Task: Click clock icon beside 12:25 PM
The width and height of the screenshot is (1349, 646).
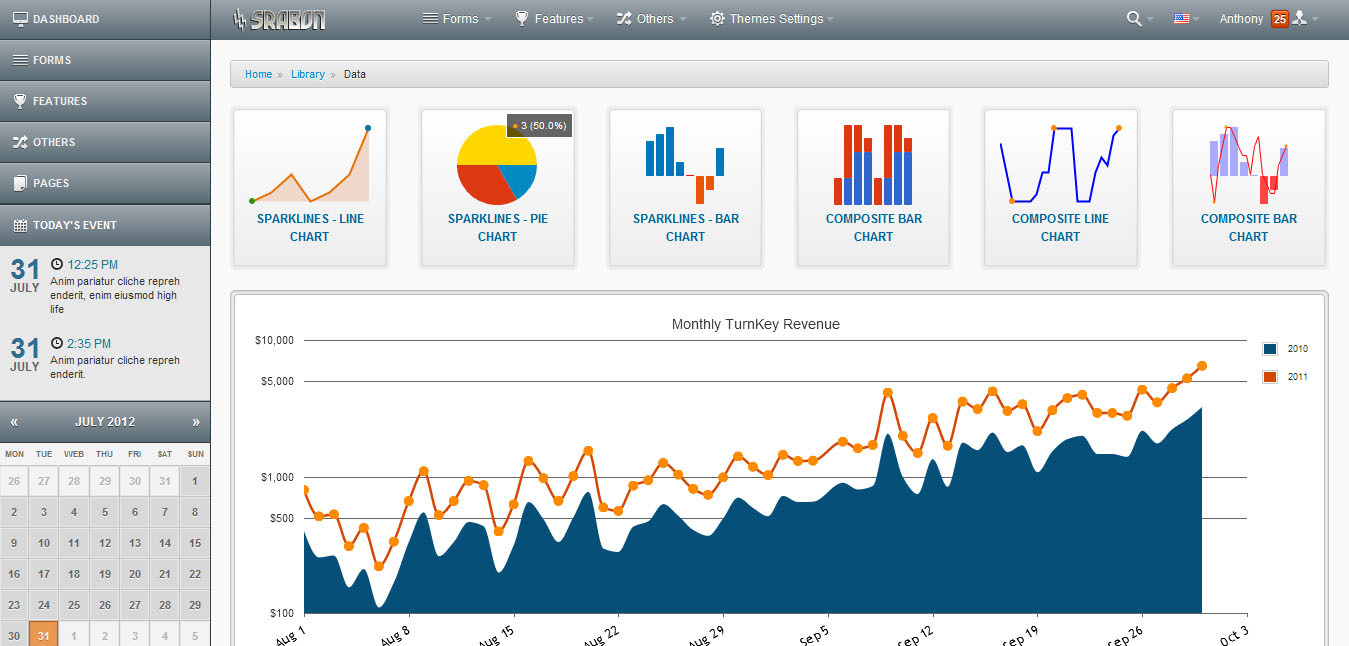Action: 56,265
